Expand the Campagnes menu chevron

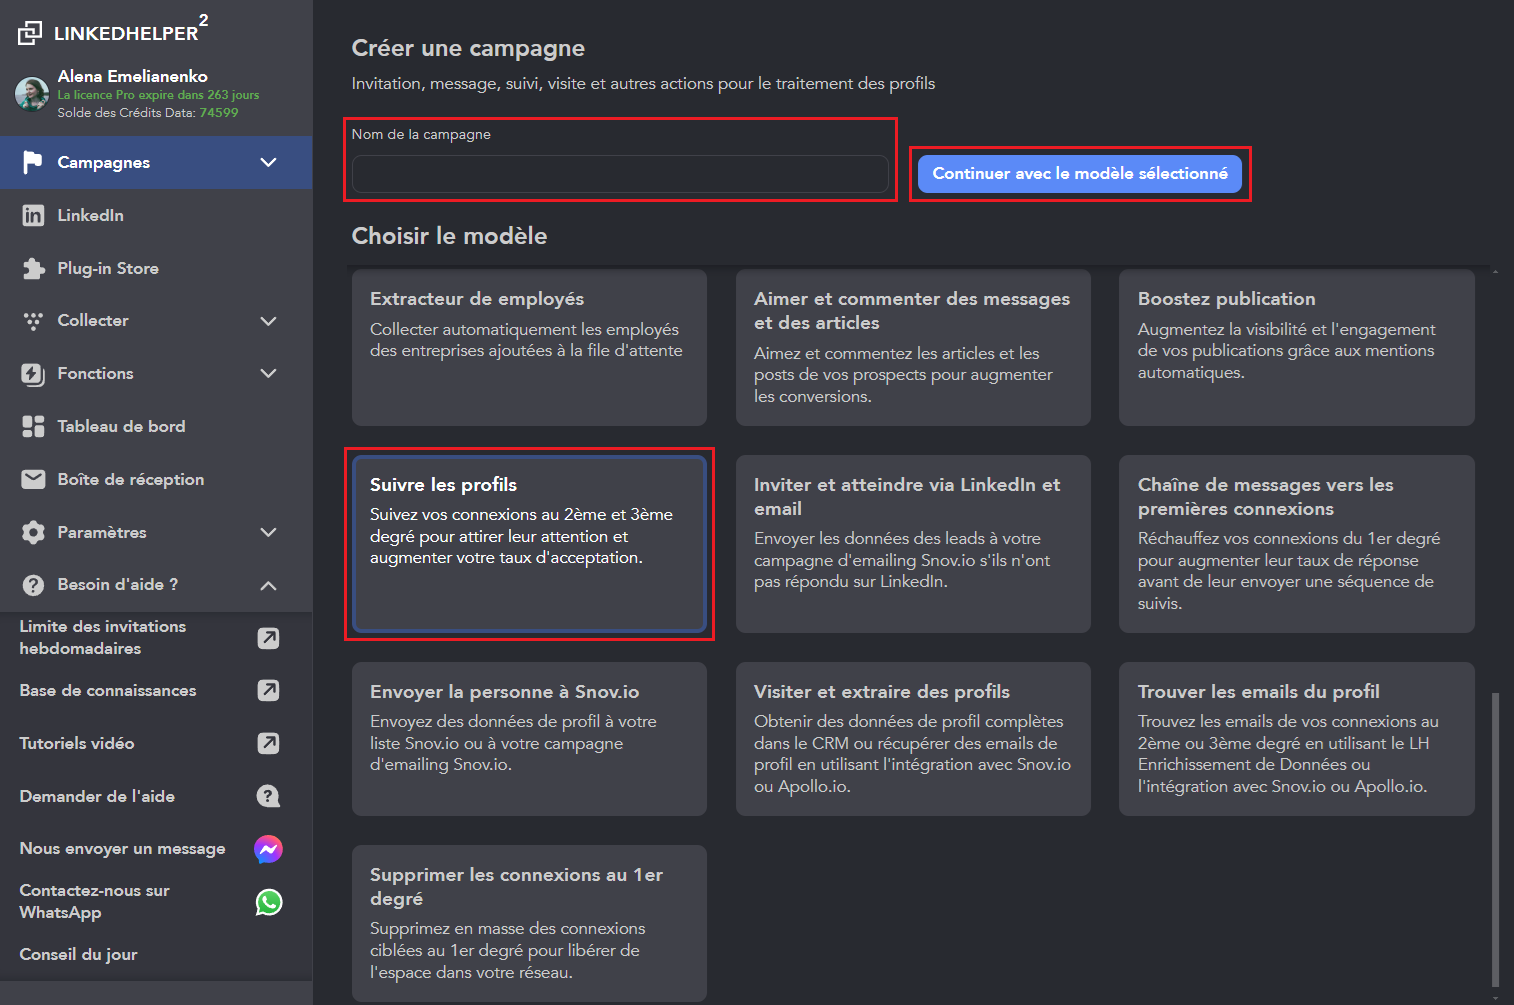click(x=268, y=162)
